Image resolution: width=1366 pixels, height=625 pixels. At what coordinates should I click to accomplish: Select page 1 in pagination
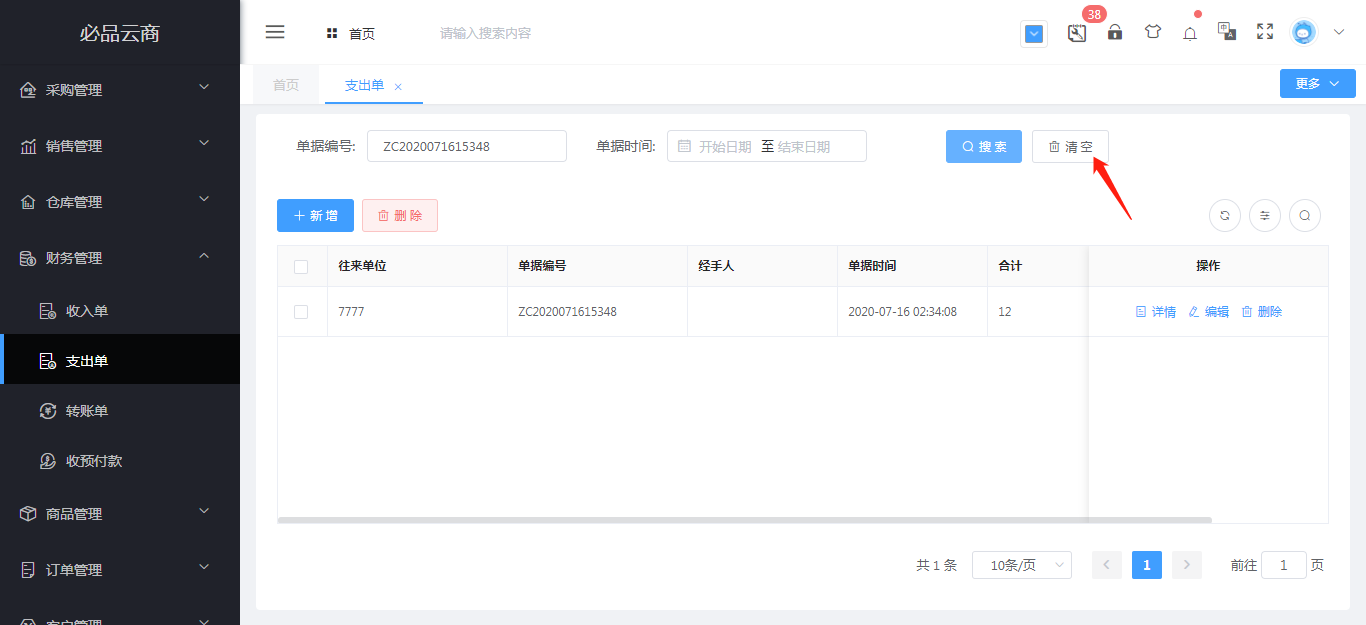coord(1147,565)
